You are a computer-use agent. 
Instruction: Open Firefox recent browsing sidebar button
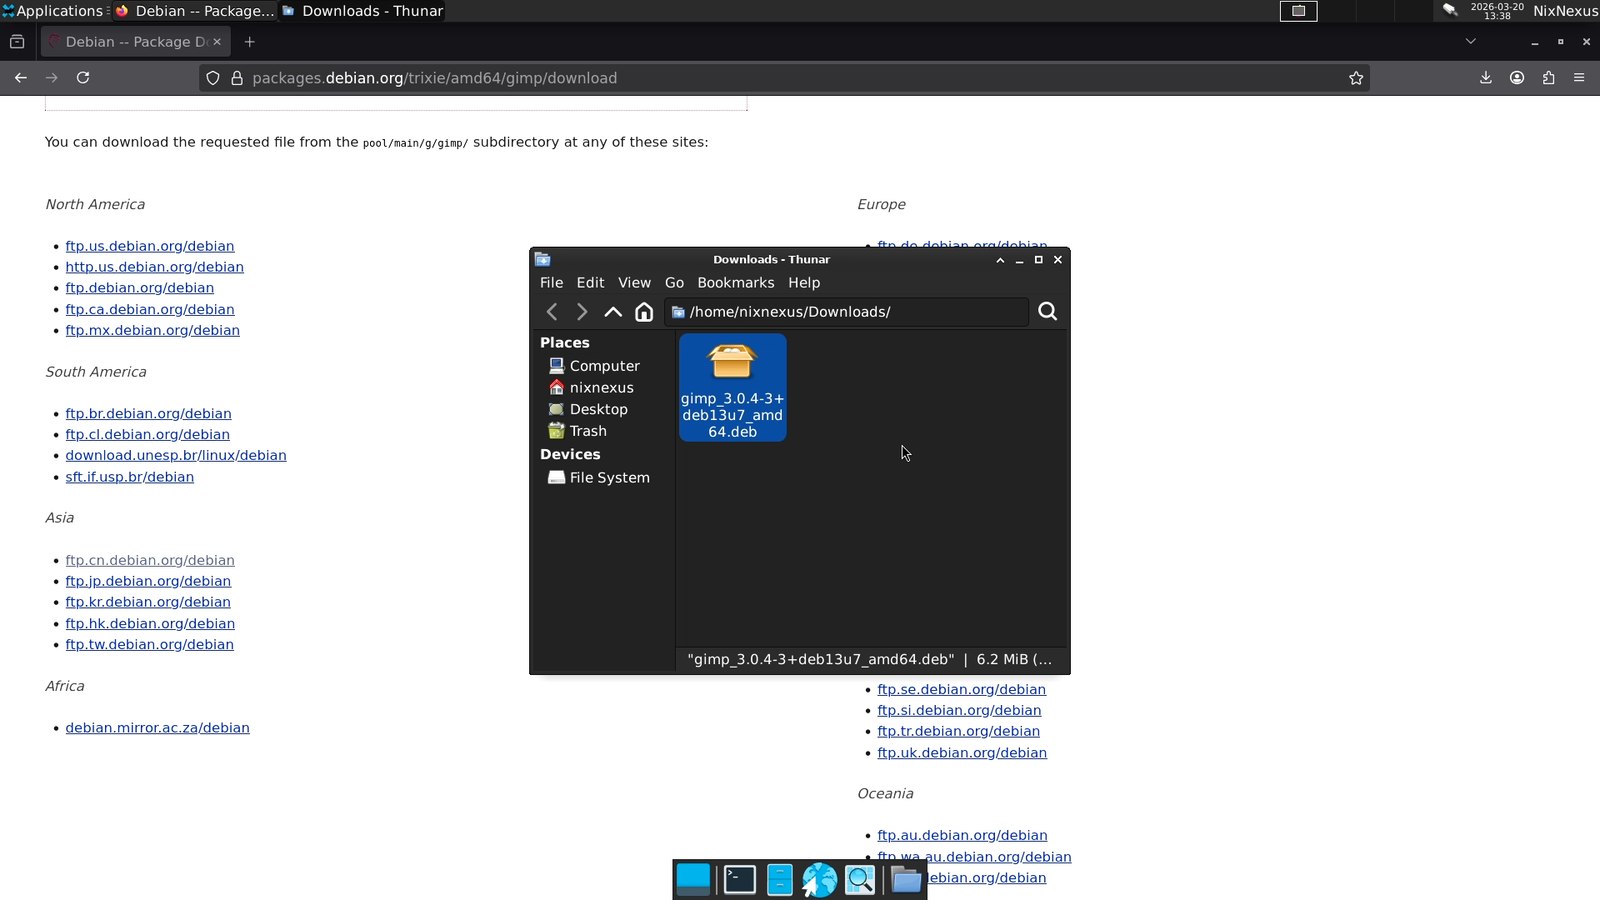(x=17, y=42)
